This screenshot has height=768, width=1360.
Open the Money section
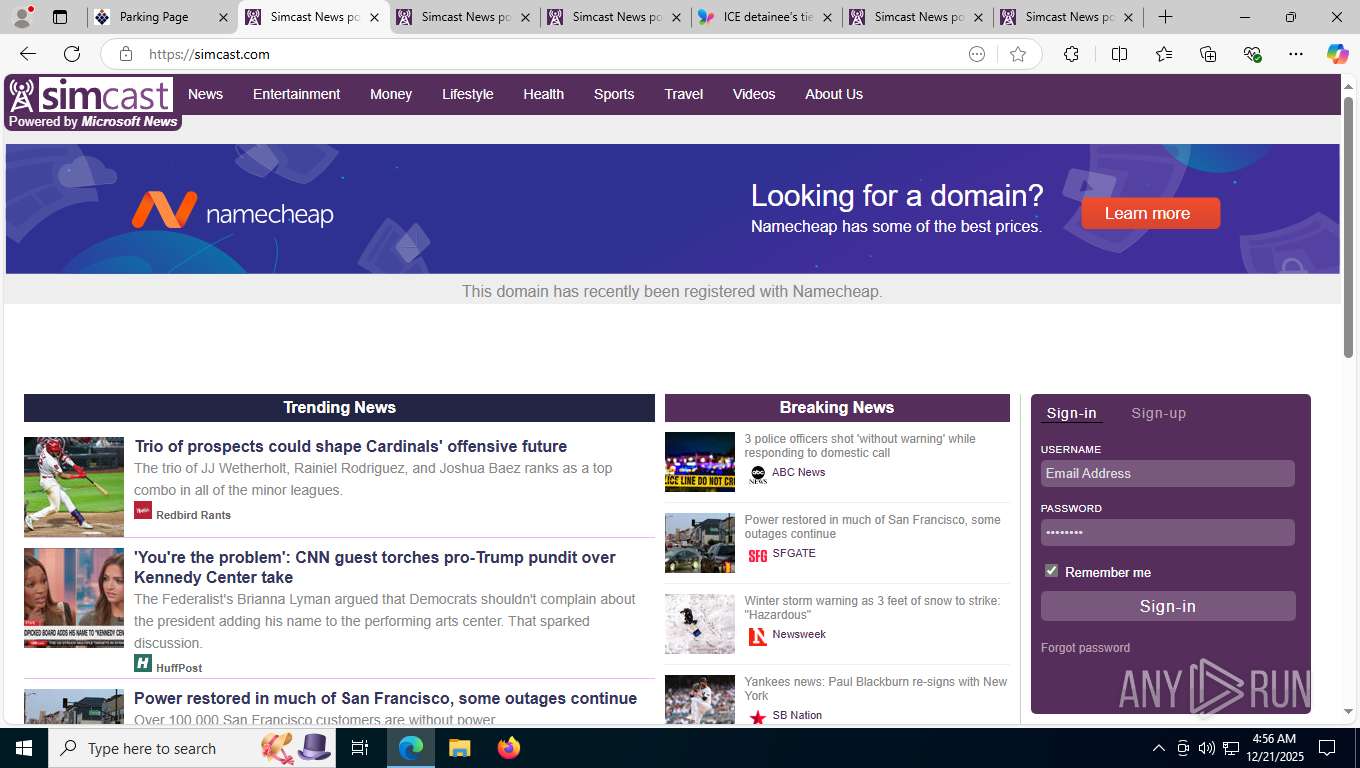click(391, 94)
